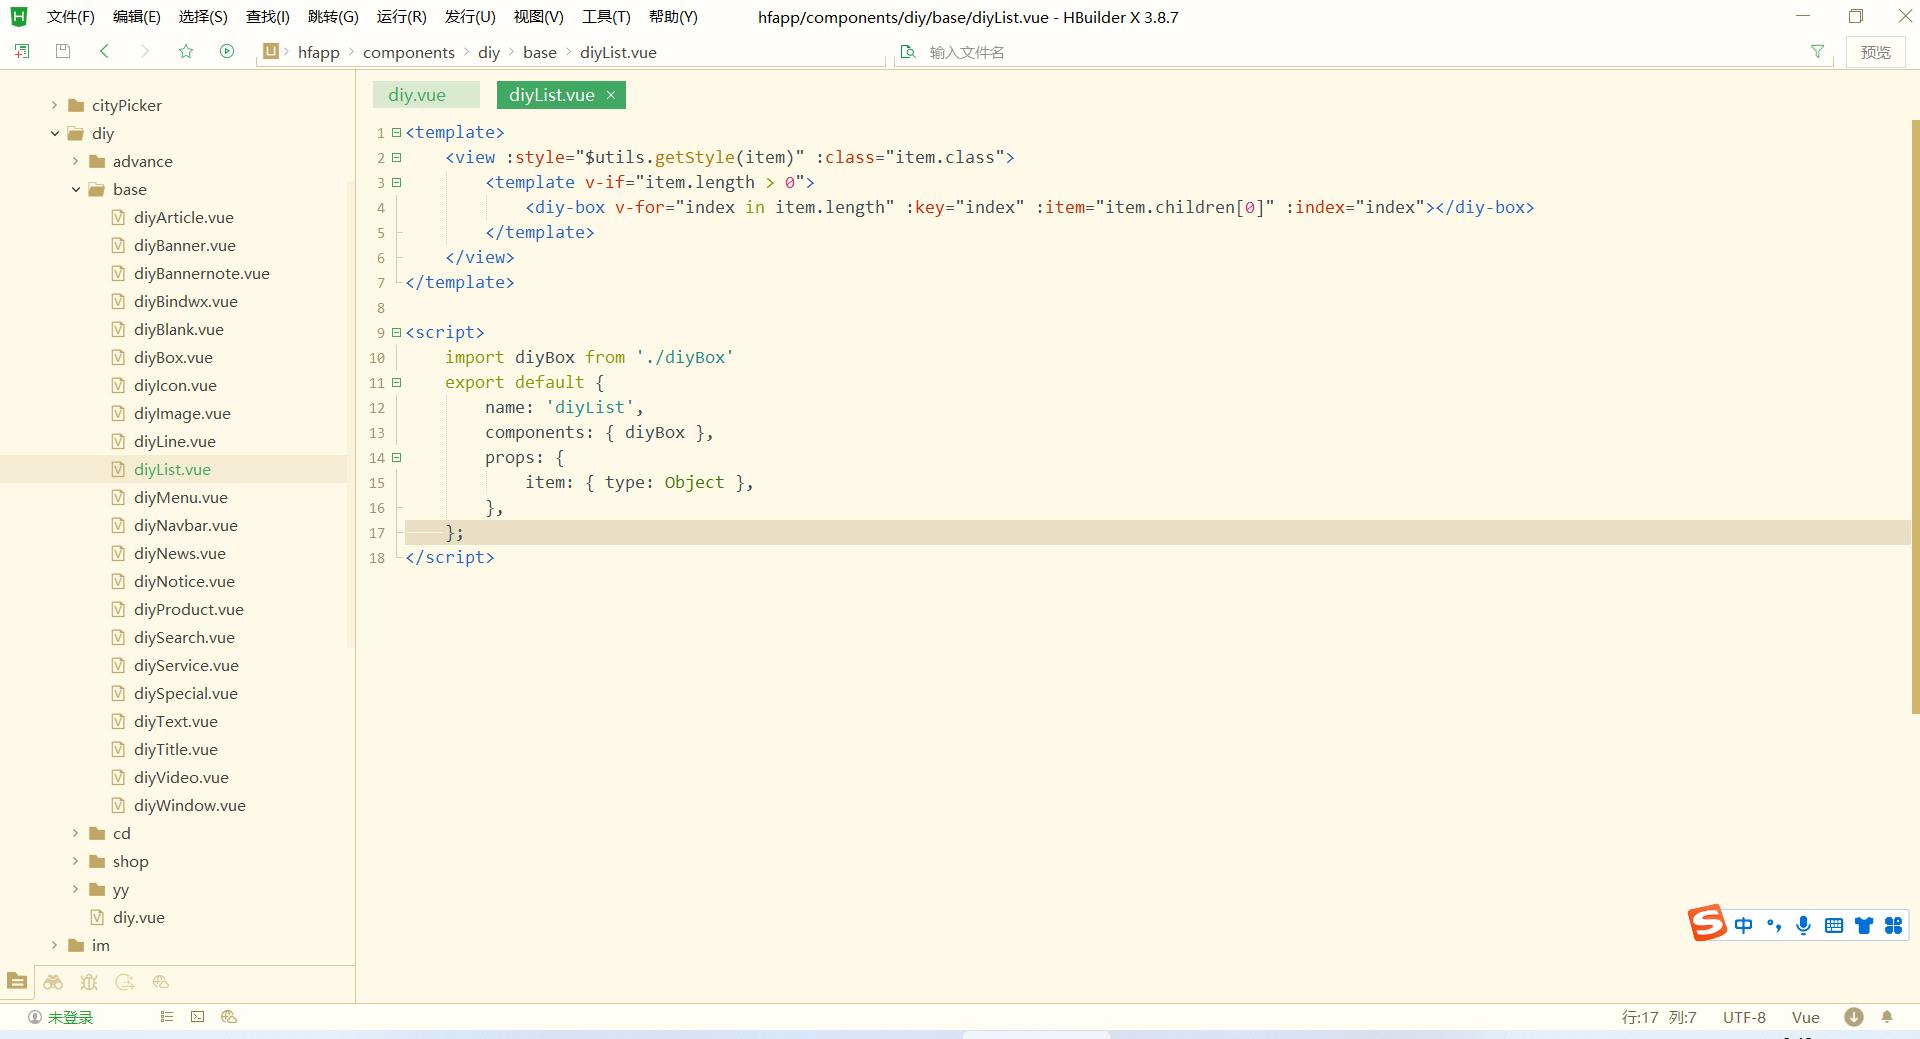Close the diyList.vue tab

(610, 95)
